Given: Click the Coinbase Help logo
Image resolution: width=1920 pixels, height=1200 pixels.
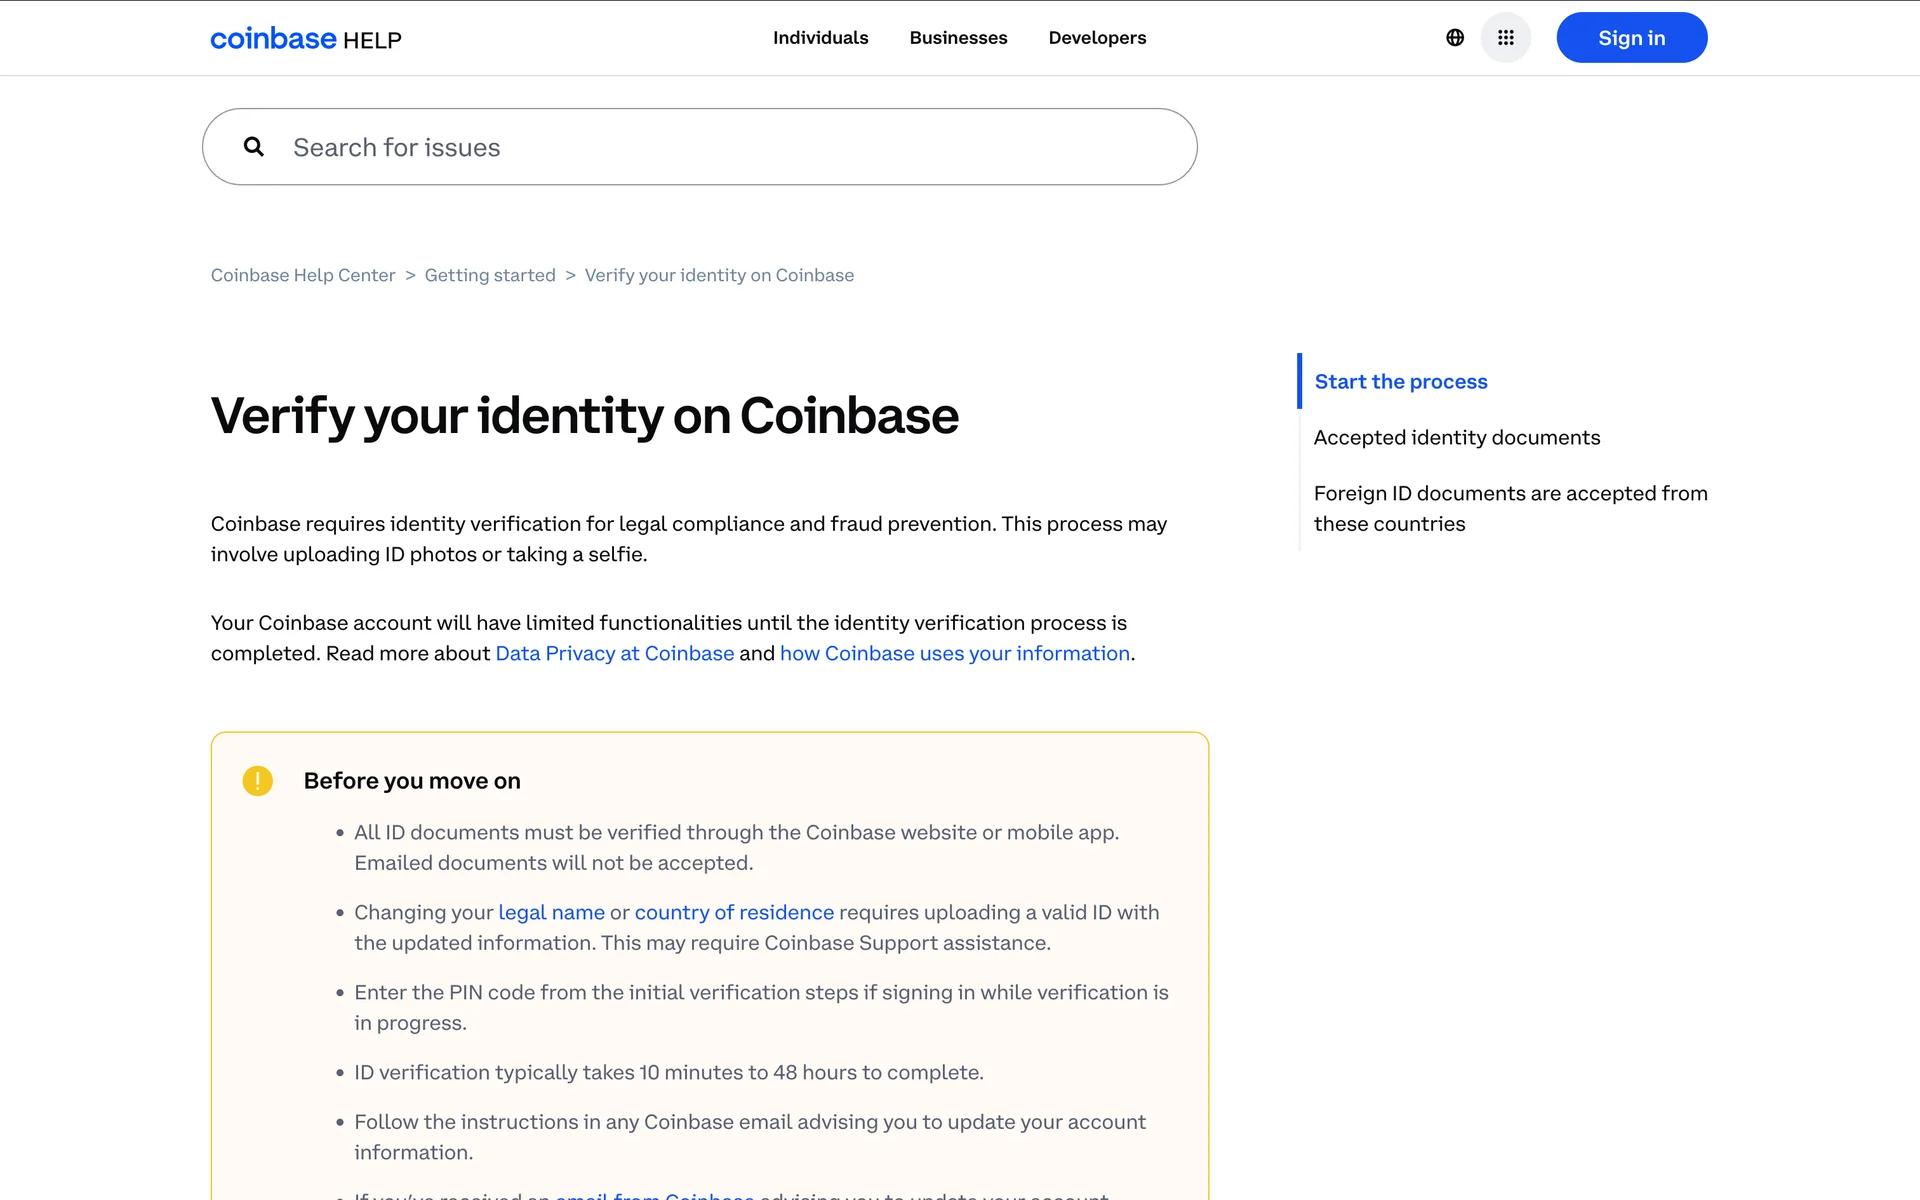Looking at the screenshot, I should (x=305, y=39).
